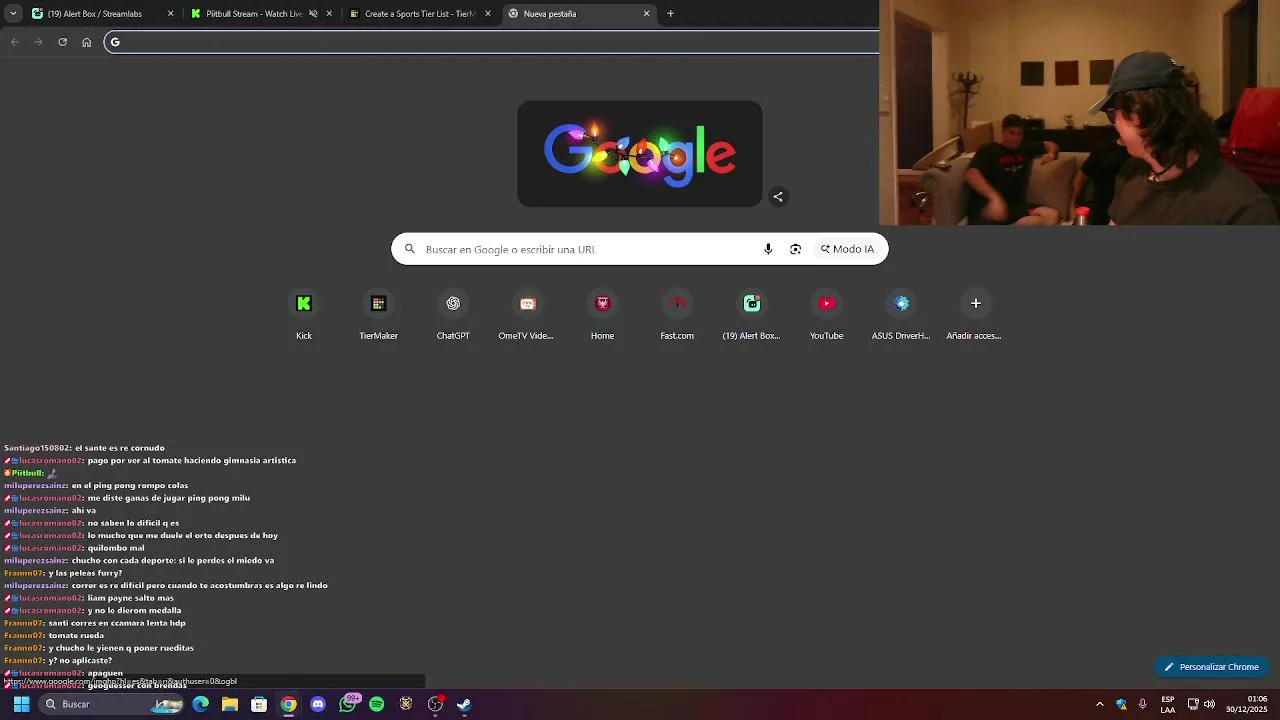Launch Microsoft Edge from the taskbar
Viewport: 1280px width, 720px height.
coord(201,704)
